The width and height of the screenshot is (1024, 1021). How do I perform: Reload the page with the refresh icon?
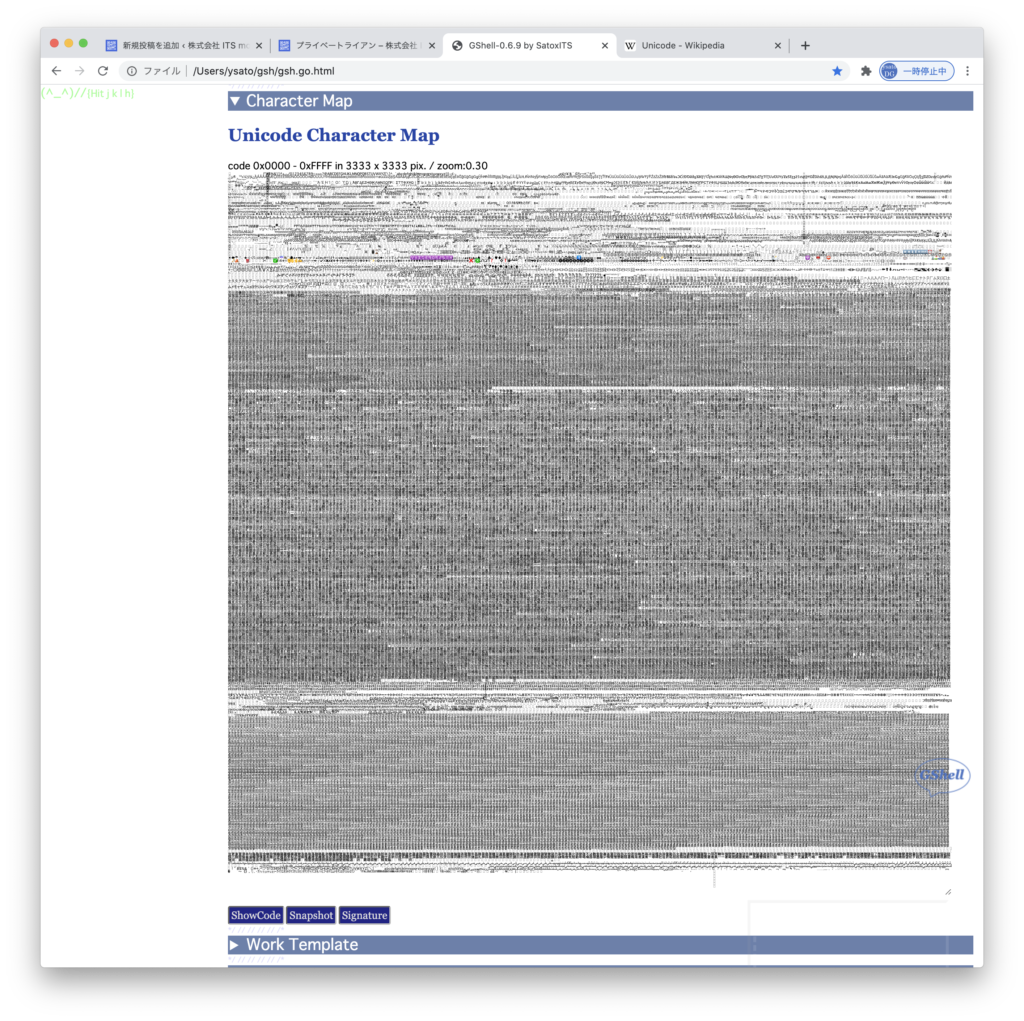pyautogui.click(x=102, y=71)
